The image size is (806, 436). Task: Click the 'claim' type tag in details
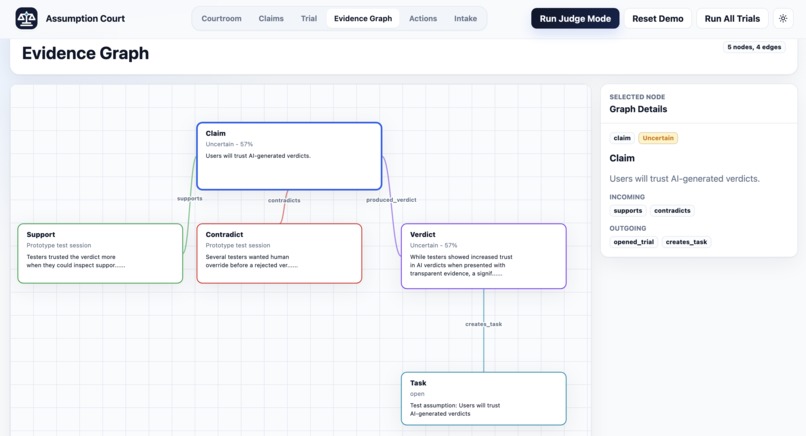(622, 138)
